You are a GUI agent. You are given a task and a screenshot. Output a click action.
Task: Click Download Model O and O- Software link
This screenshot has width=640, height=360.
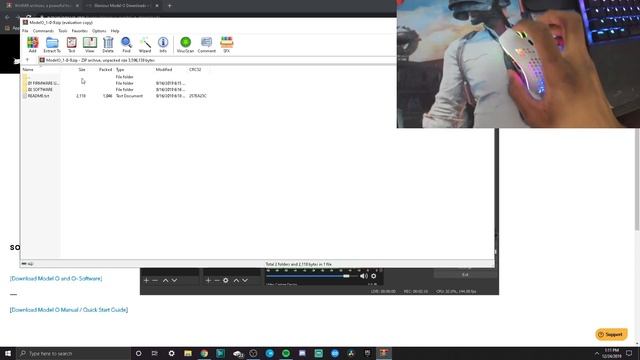(x=56, y=278)
